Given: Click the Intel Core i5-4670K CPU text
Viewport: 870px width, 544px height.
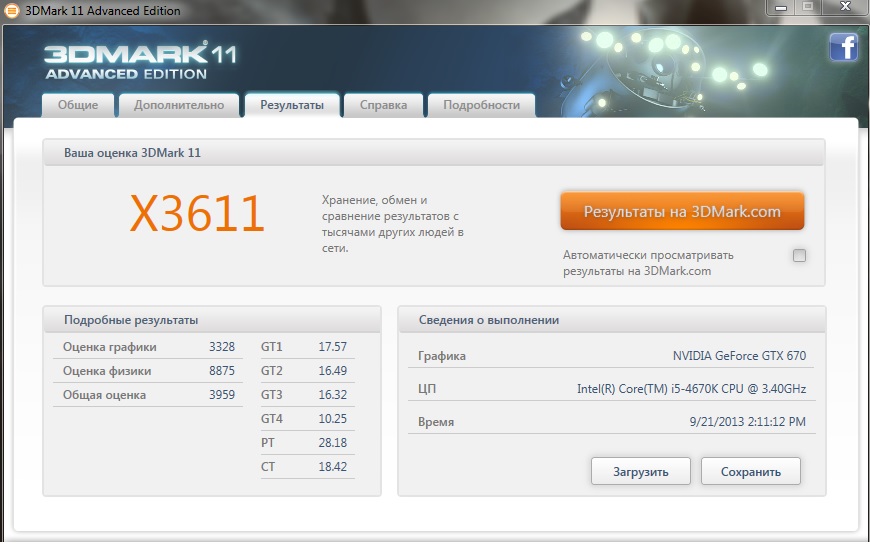Looking at the screenshot, I should point(691,389).
